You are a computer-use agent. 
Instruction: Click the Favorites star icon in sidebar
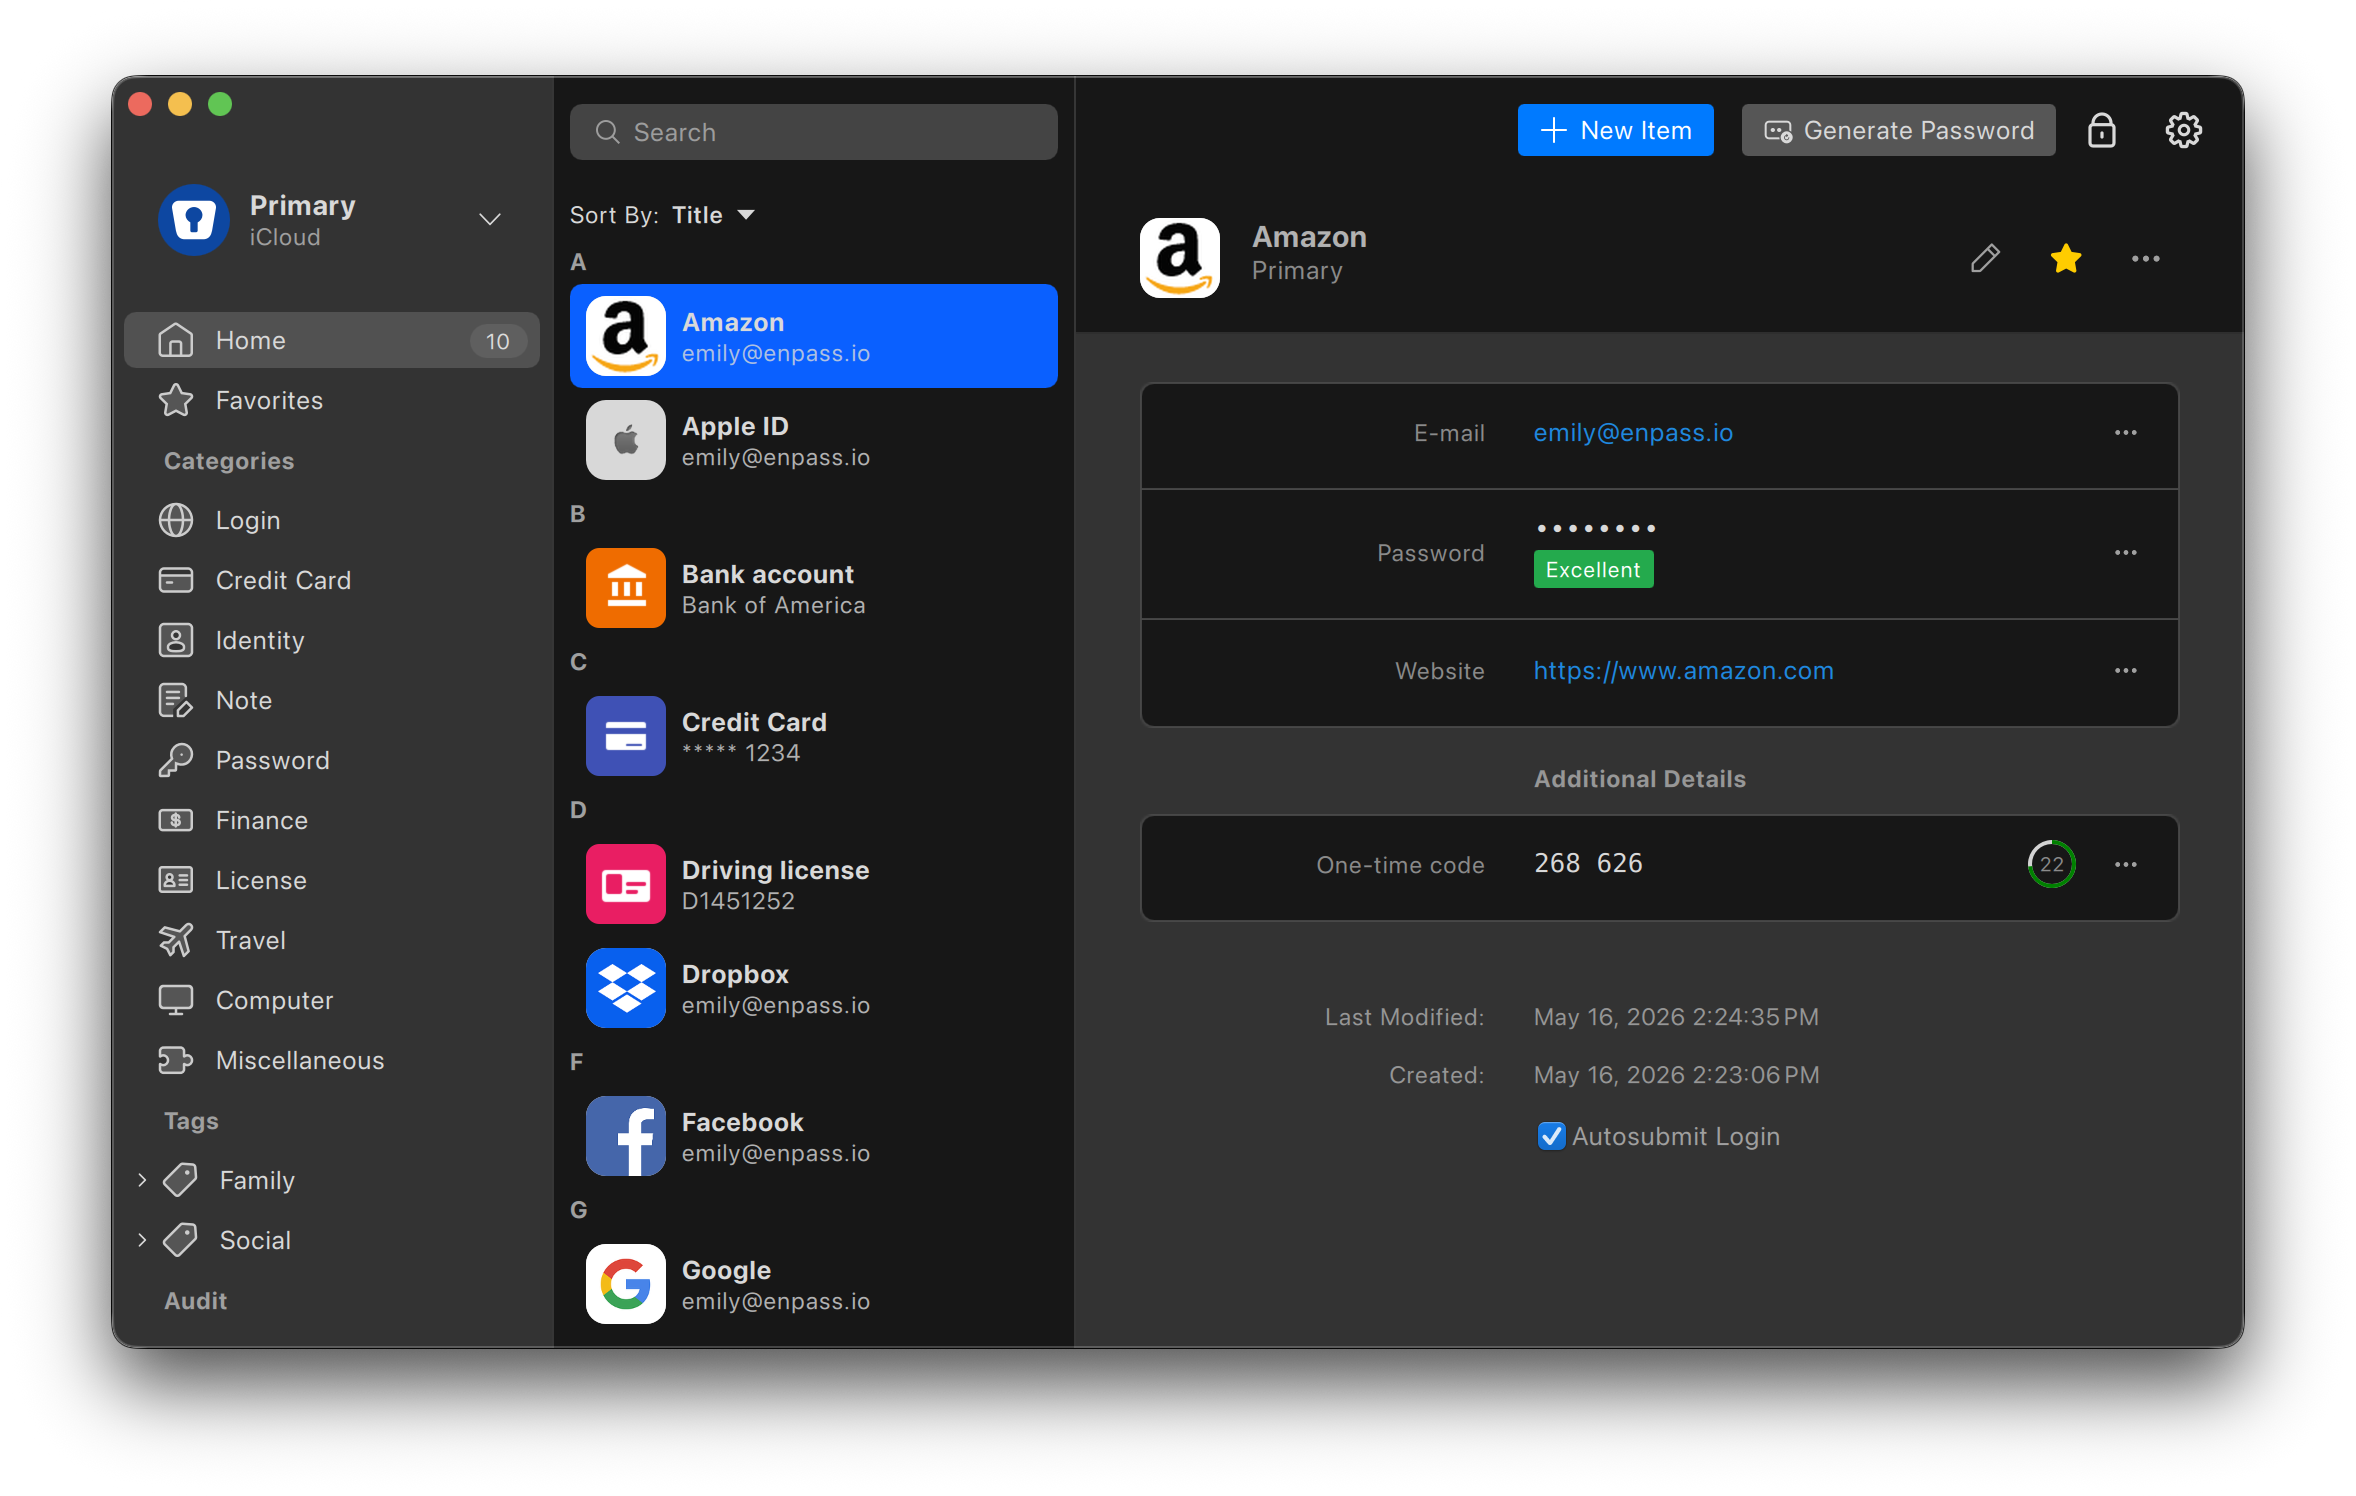click(x=176, y=400)
